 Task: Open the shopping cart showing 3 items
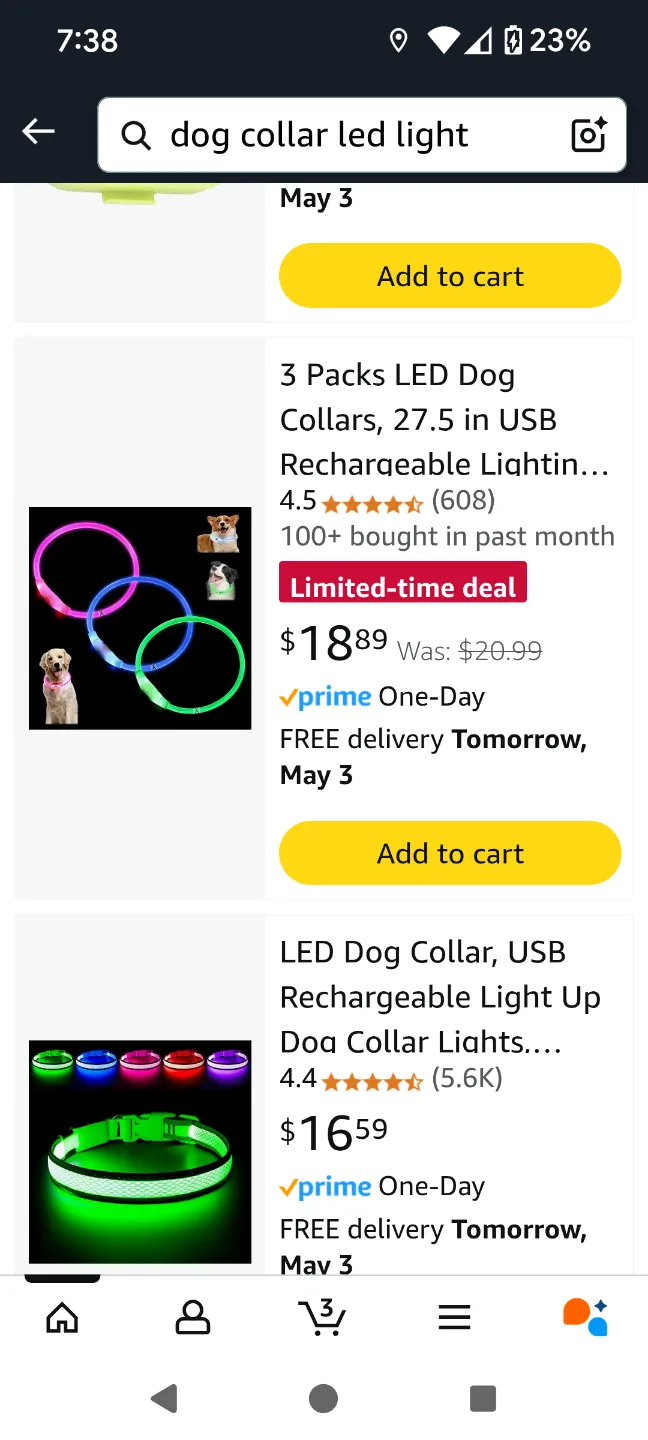[322, 1317]
